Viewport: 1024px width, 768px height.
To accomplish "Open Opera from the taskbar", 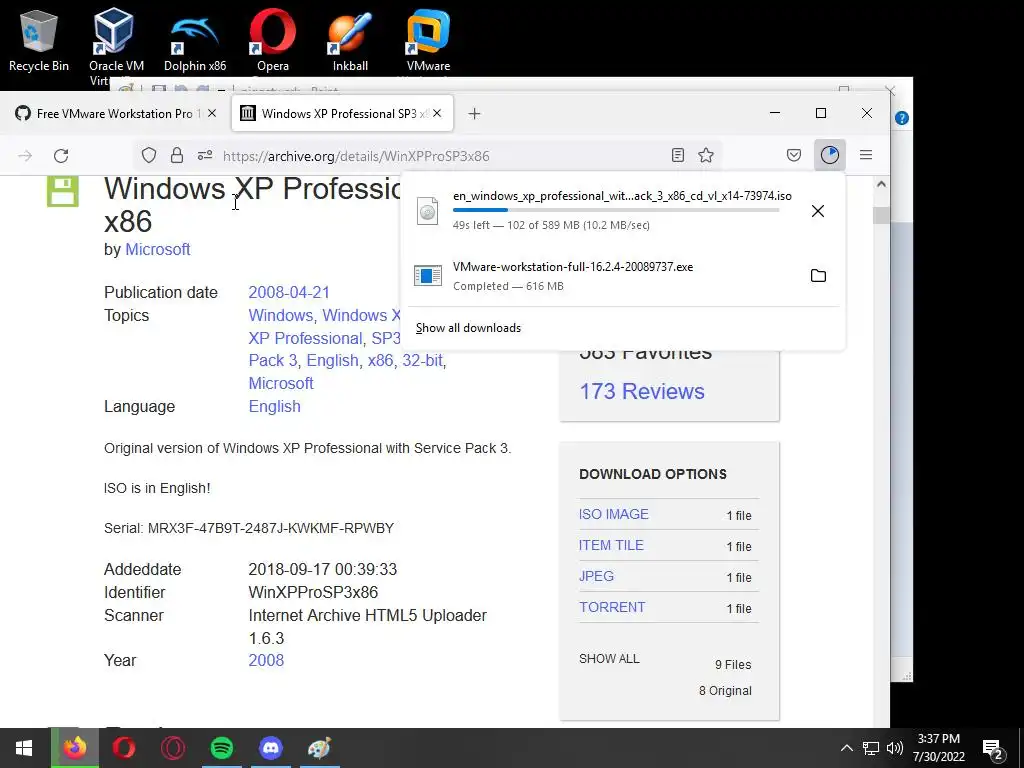I will (124, 748).
